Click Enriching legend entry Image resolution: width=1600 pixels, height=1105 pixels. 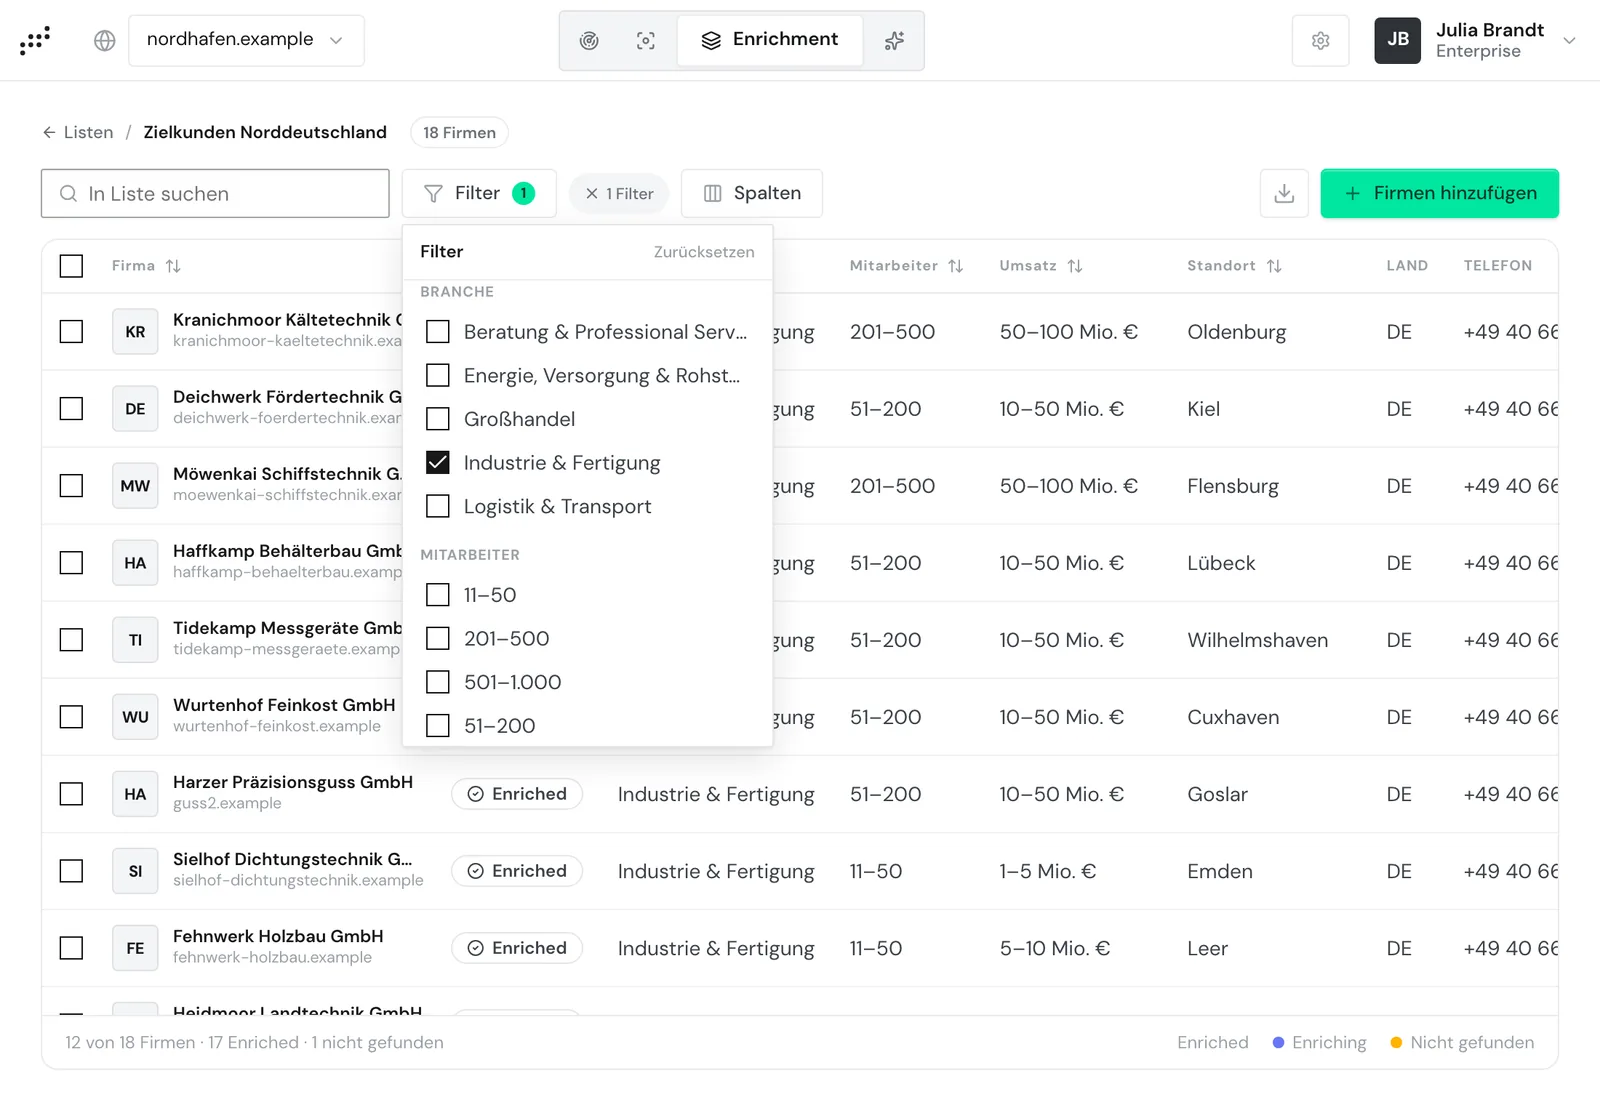[x=1319, y=1042]
